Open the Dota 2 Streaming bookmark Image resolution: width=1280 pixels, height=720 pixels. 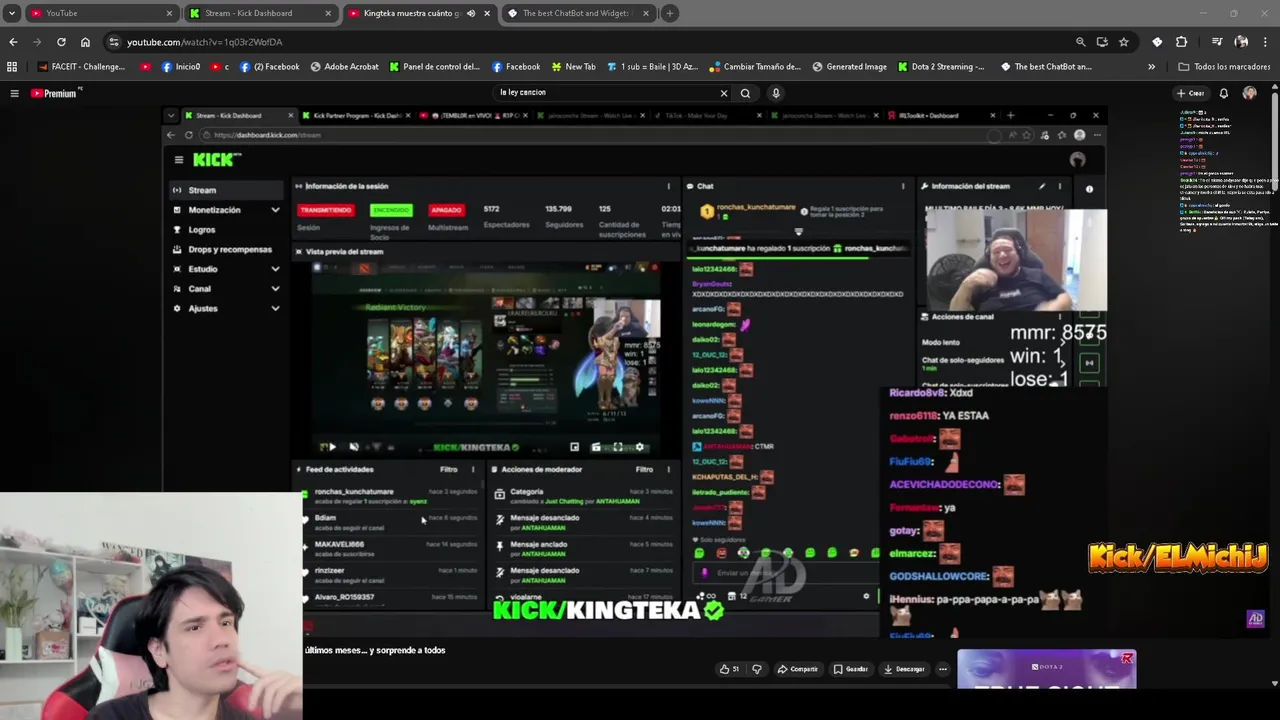pyautogui.click(x=941, y=67)
